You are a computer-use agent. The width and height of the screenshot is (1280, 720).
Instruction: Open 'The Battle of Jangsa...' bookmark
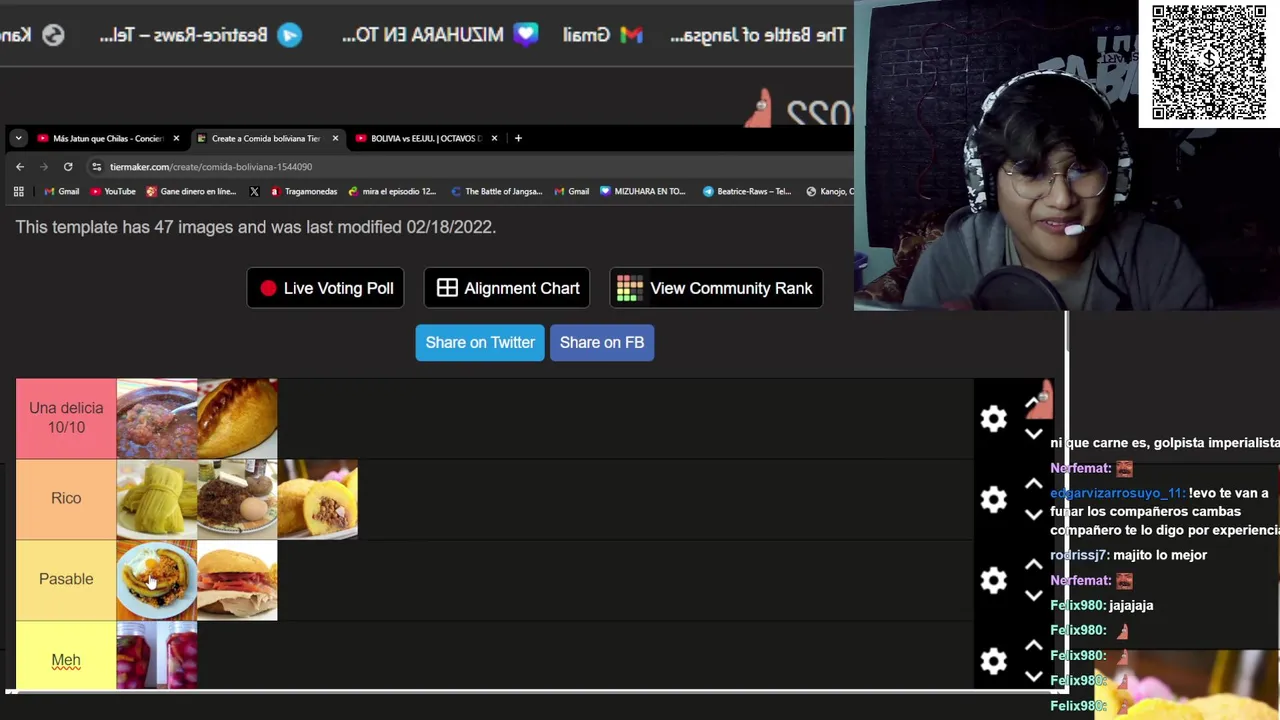496,191
